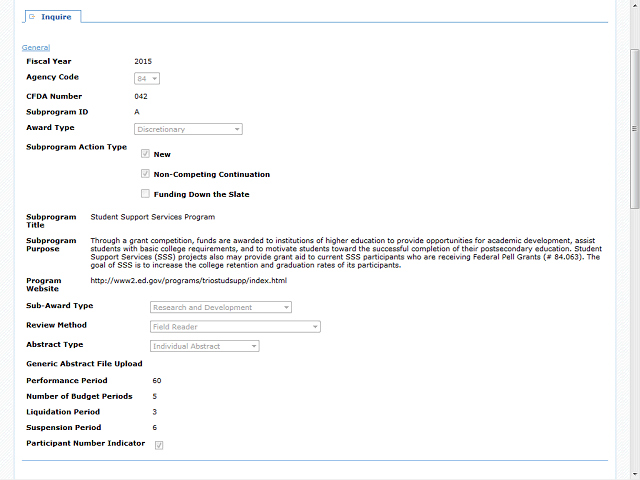Click the Performance Period label

click(x=67, y=380)
